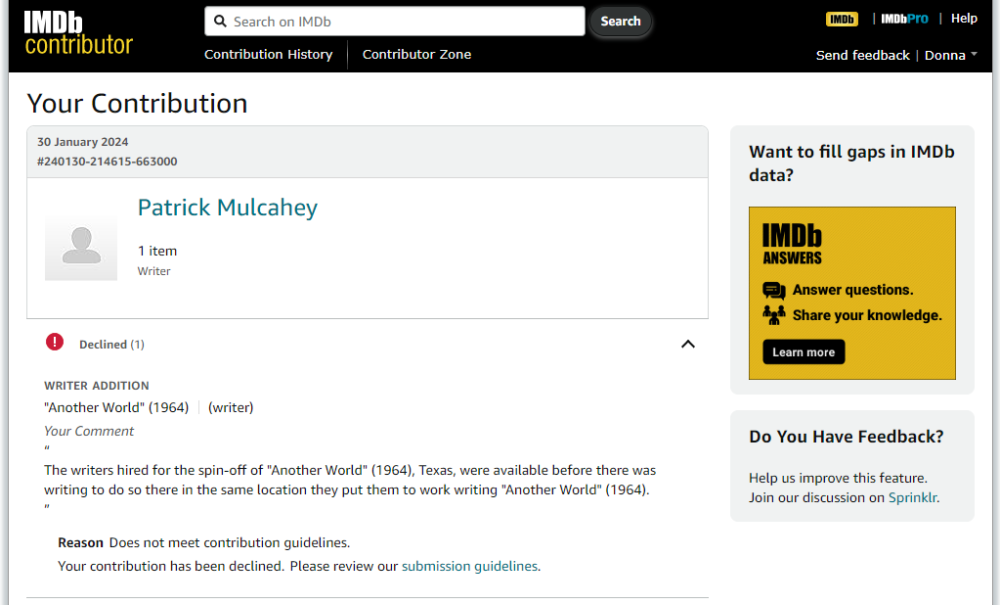Click the magnifying glass in the search bar
The width and height of the screenshot is (1000, 605).
pos(220,20)
